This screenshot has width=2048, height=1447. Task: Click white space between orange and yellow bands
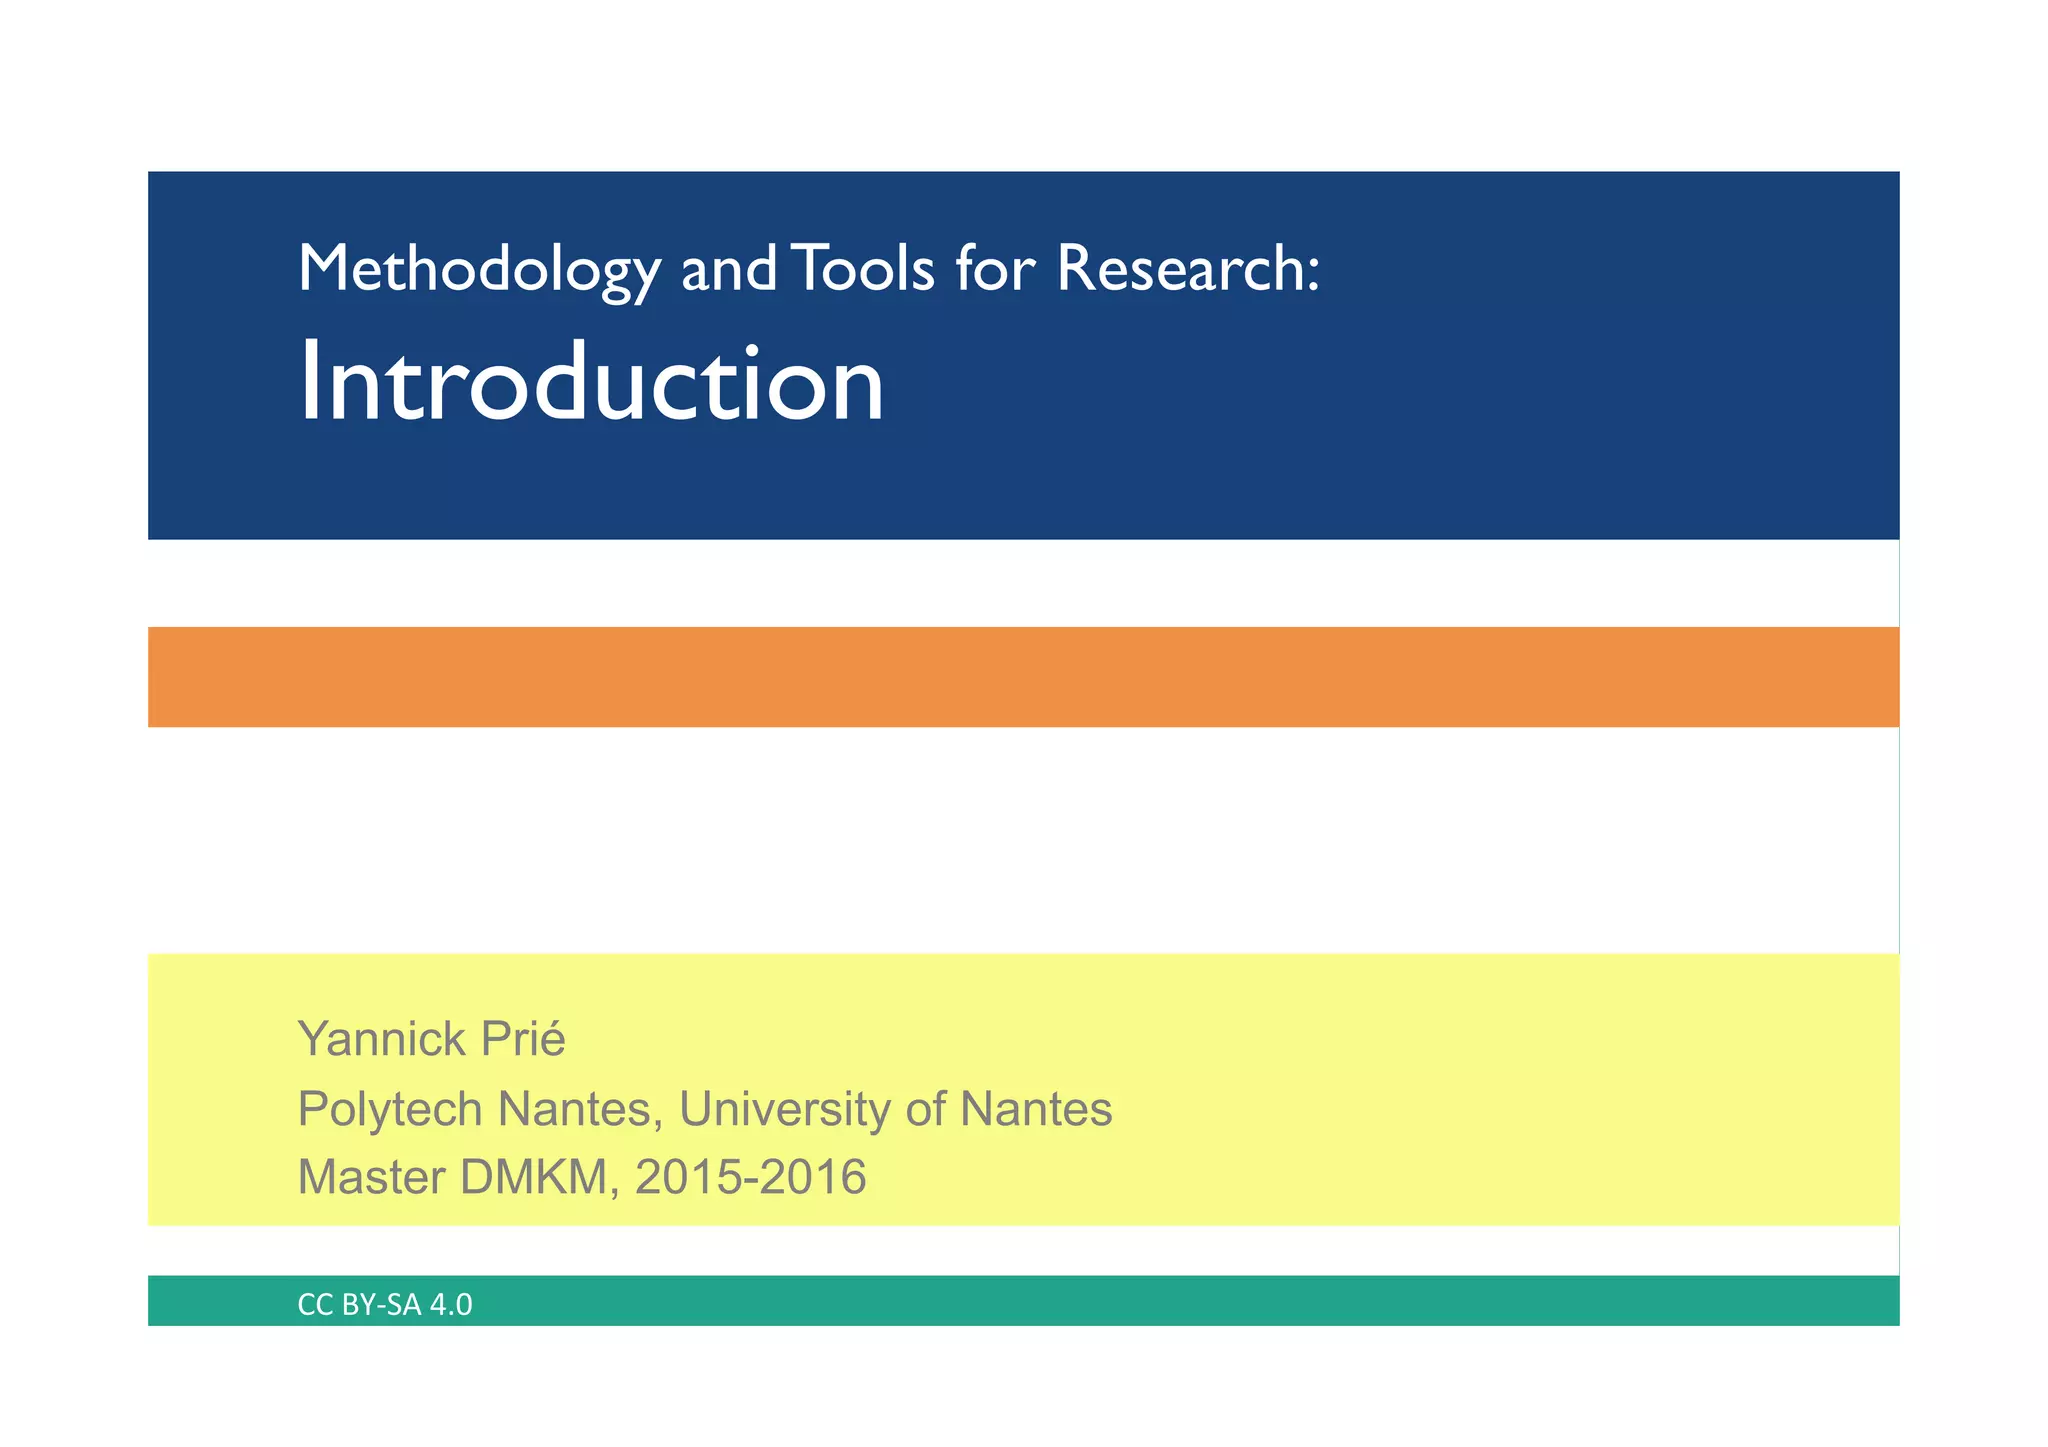[x=1023, y=840]
